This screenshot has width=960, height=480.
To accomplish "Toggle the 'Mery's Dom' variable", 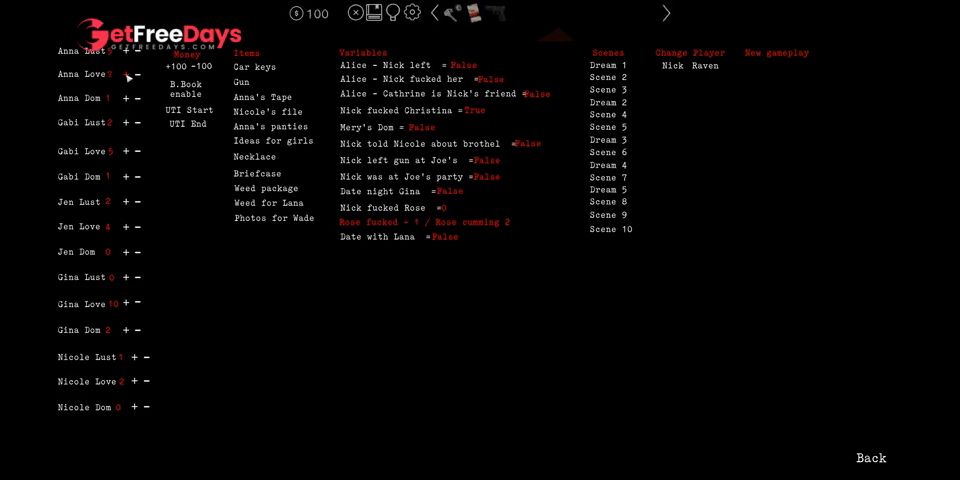I will (388, 127).
